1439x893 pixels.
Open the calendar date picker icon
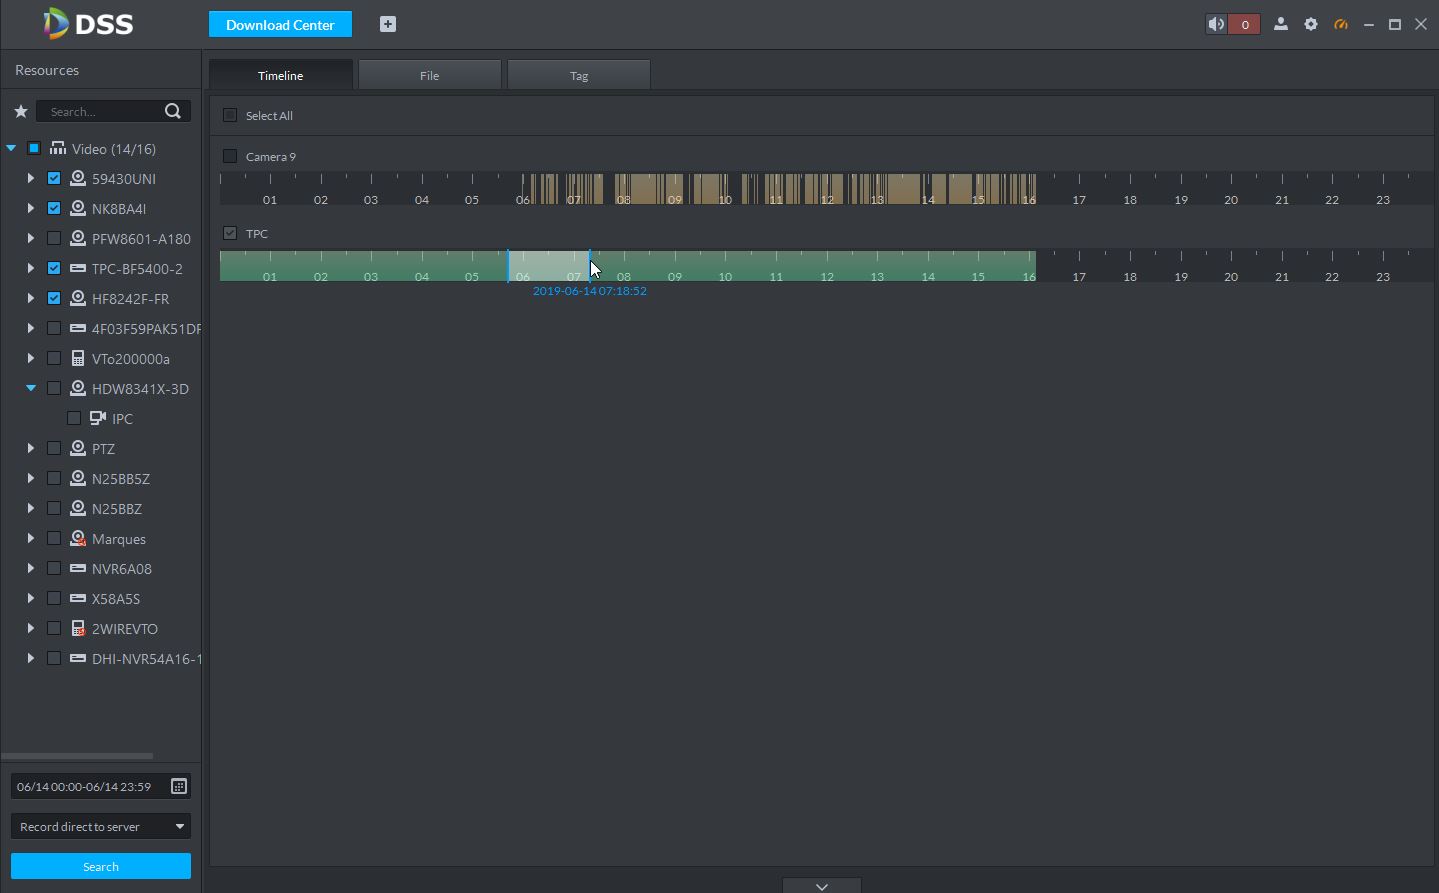click(x=179, y=786)
